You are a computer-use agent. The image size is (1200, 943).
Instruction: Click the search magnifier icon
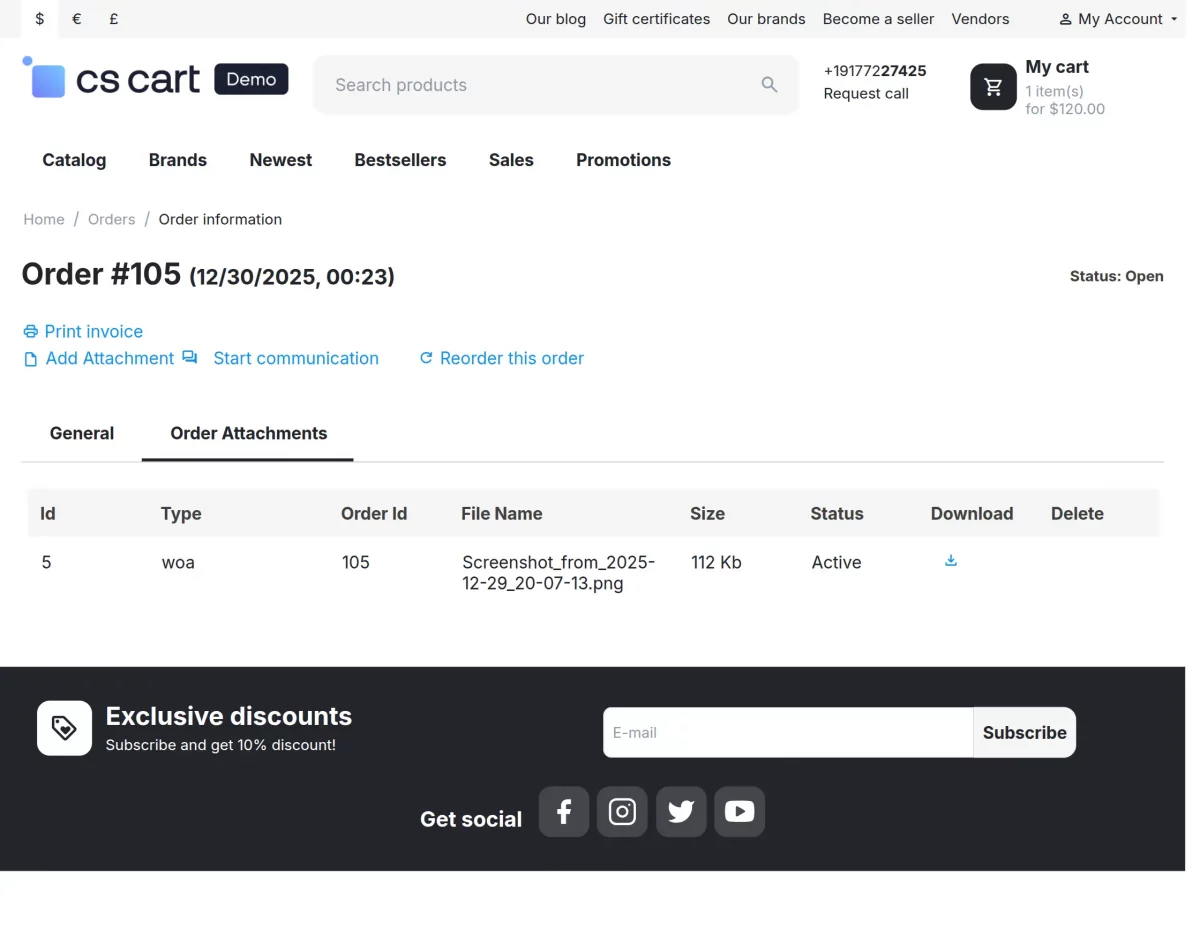click(x=769, y=85)
